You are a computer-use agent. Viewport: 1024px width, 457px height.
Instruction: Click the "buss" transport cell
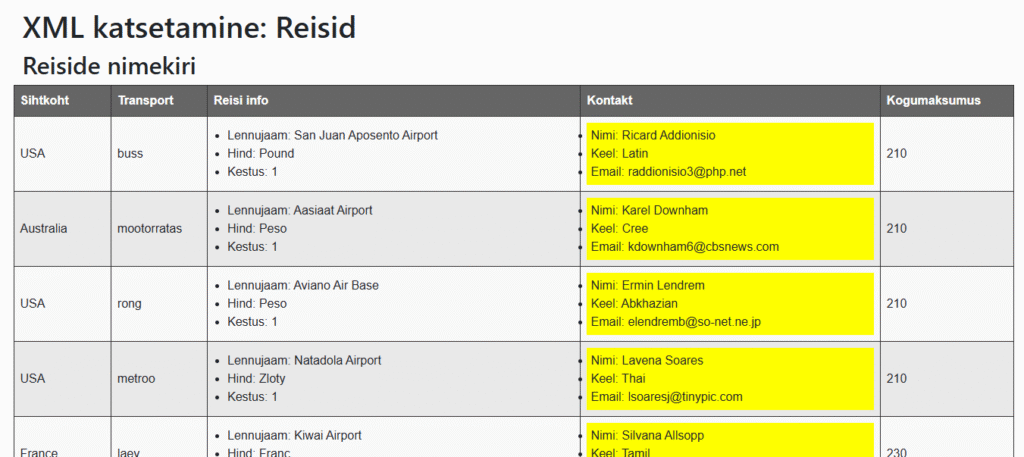[130, 153]
